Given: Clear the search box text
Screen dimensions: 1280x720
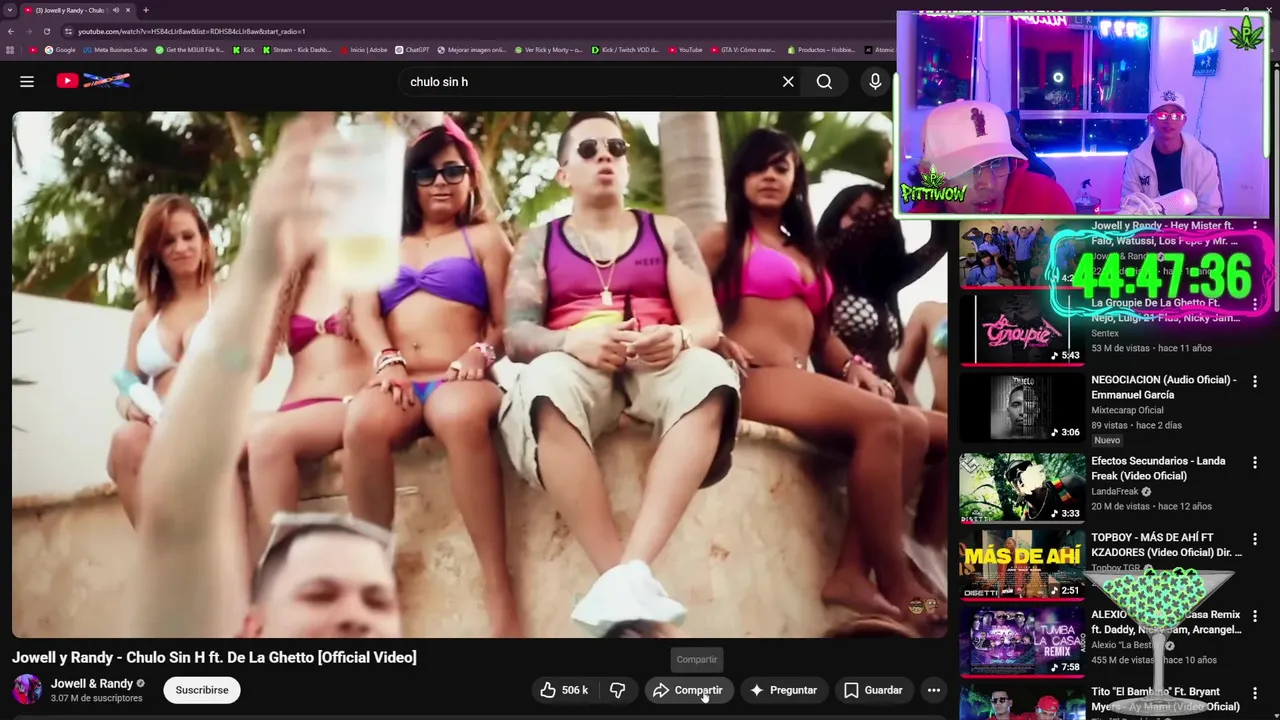Looking at the screenshot, I should 788,82.
